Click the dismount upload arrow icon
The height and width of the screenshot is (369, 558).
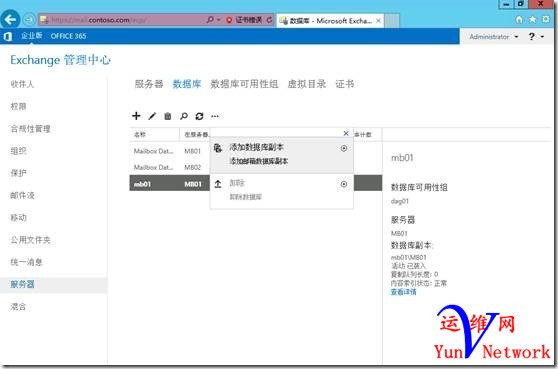click(218, 184)
